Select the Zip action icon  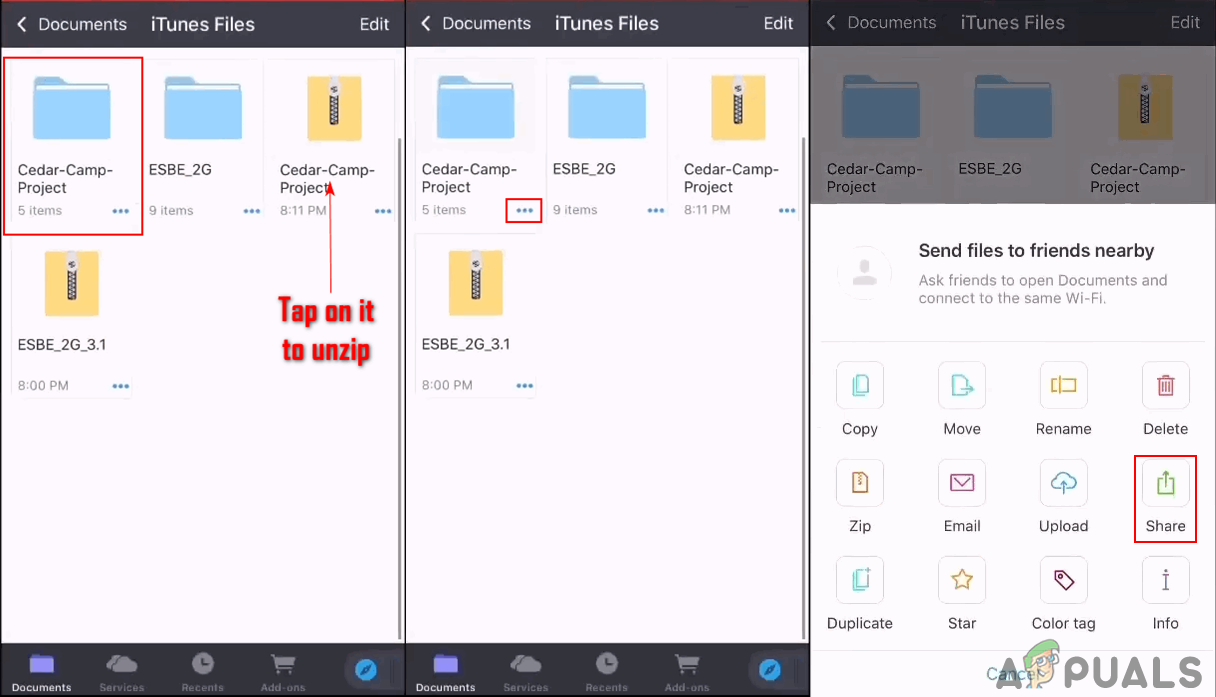859,483
